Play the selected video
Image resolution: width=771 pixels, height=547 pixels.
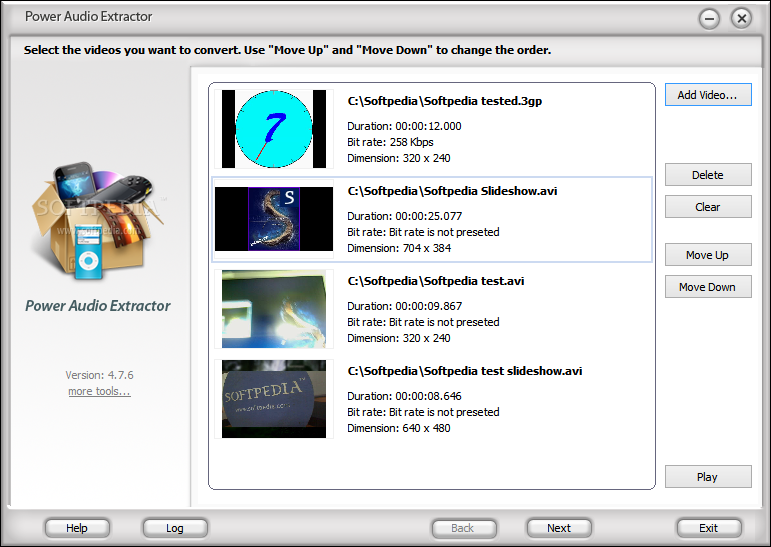[708, 477]
